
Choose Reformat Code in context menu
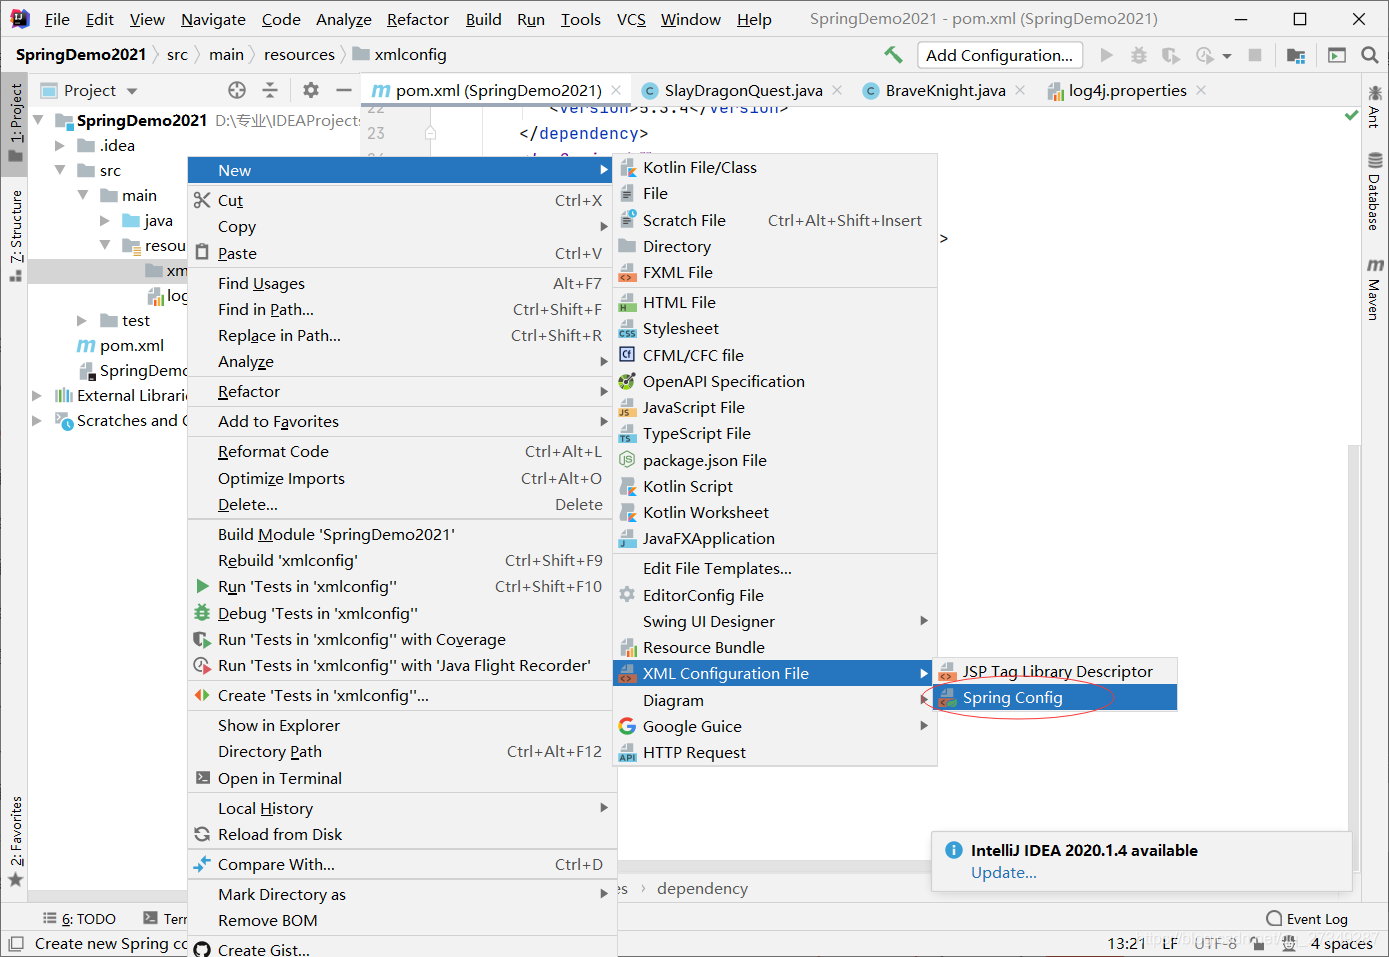(401, 452)
